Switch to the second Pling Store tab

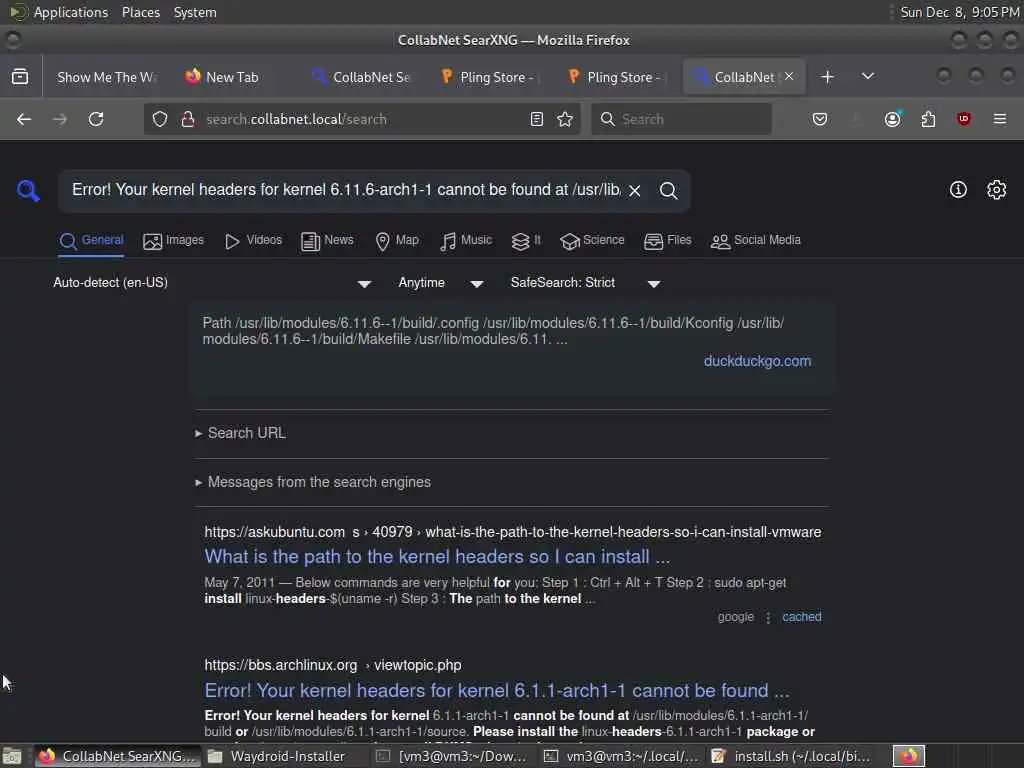(x=616, y=77)
